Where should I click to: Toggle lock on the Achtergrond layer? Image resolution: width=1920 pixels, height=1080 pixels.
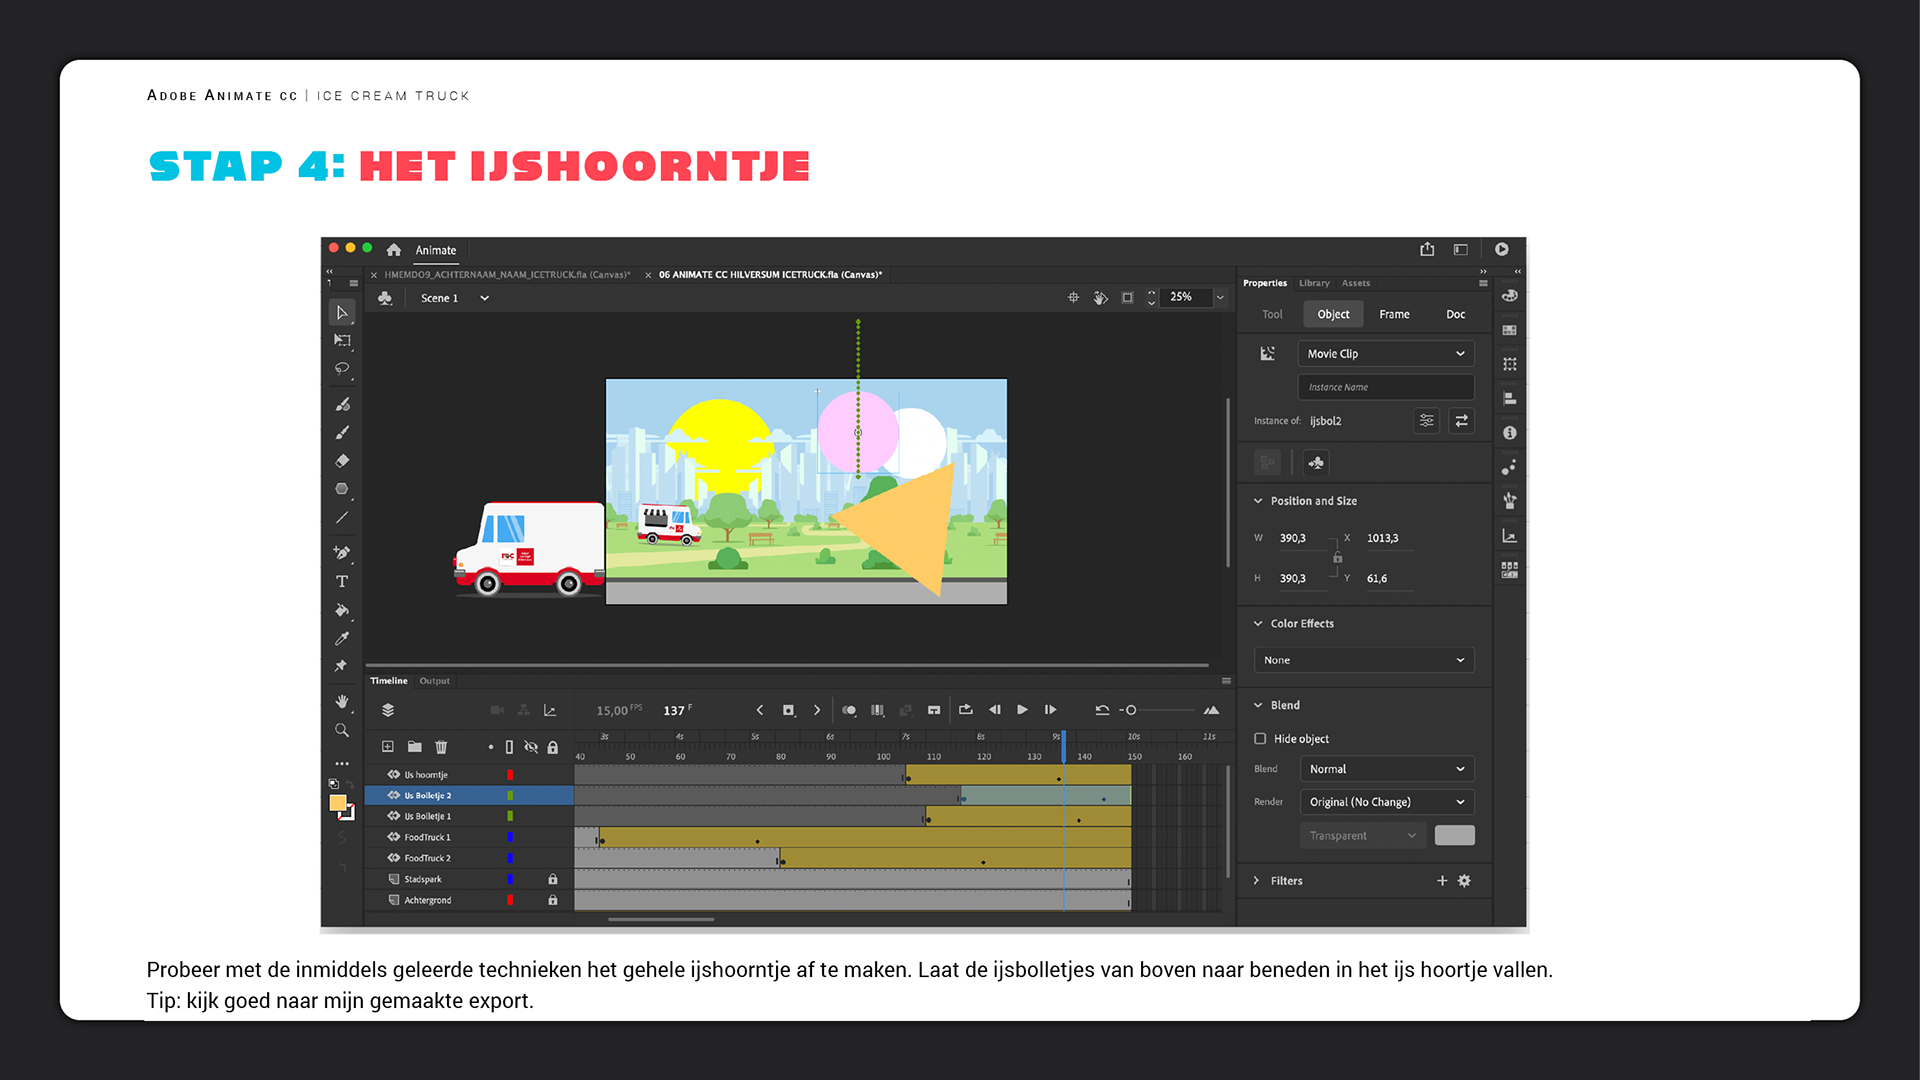click(x=552, y=900)
